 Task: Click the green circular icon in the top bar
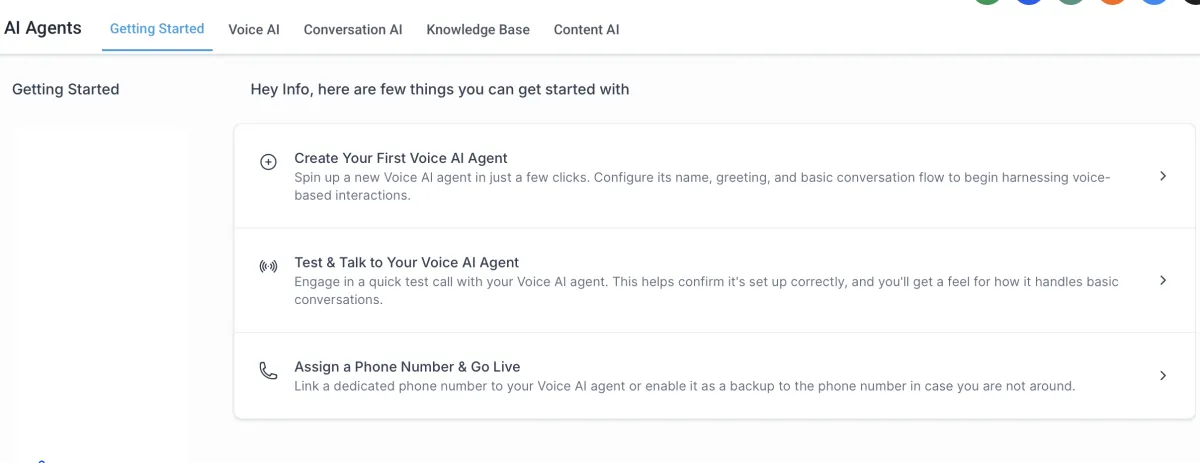pyautogui.click(x=988, y=2)
